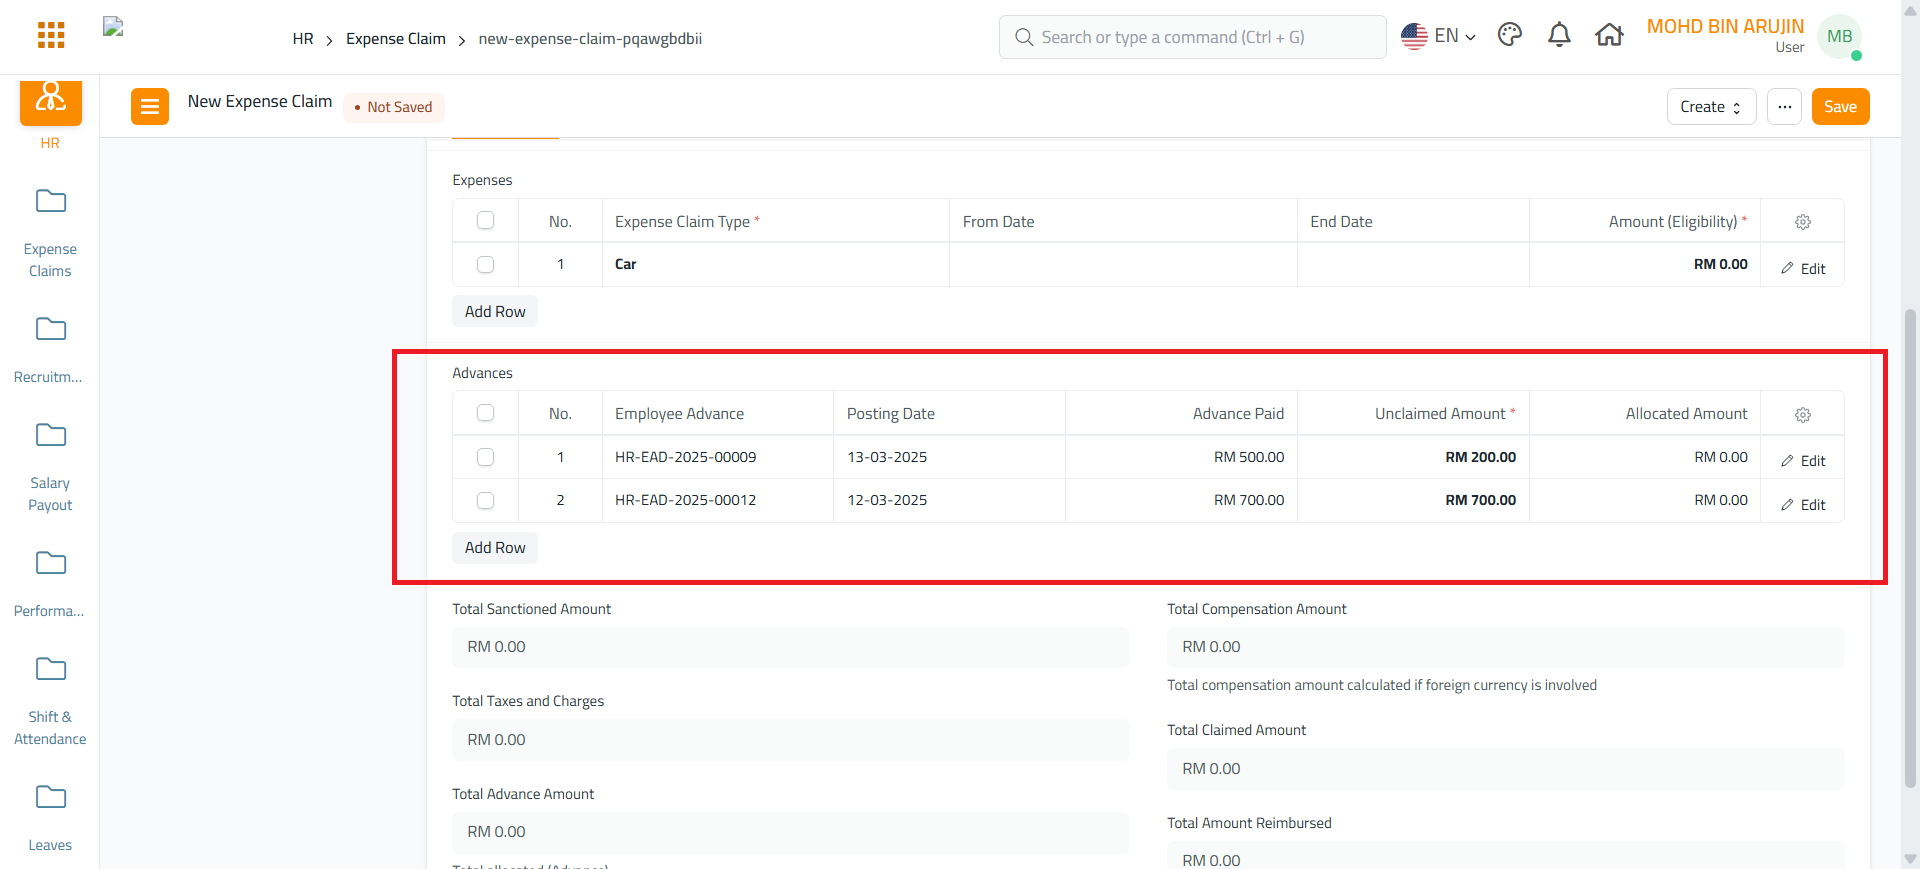Open Advances table settings gear

(1802, 415)
